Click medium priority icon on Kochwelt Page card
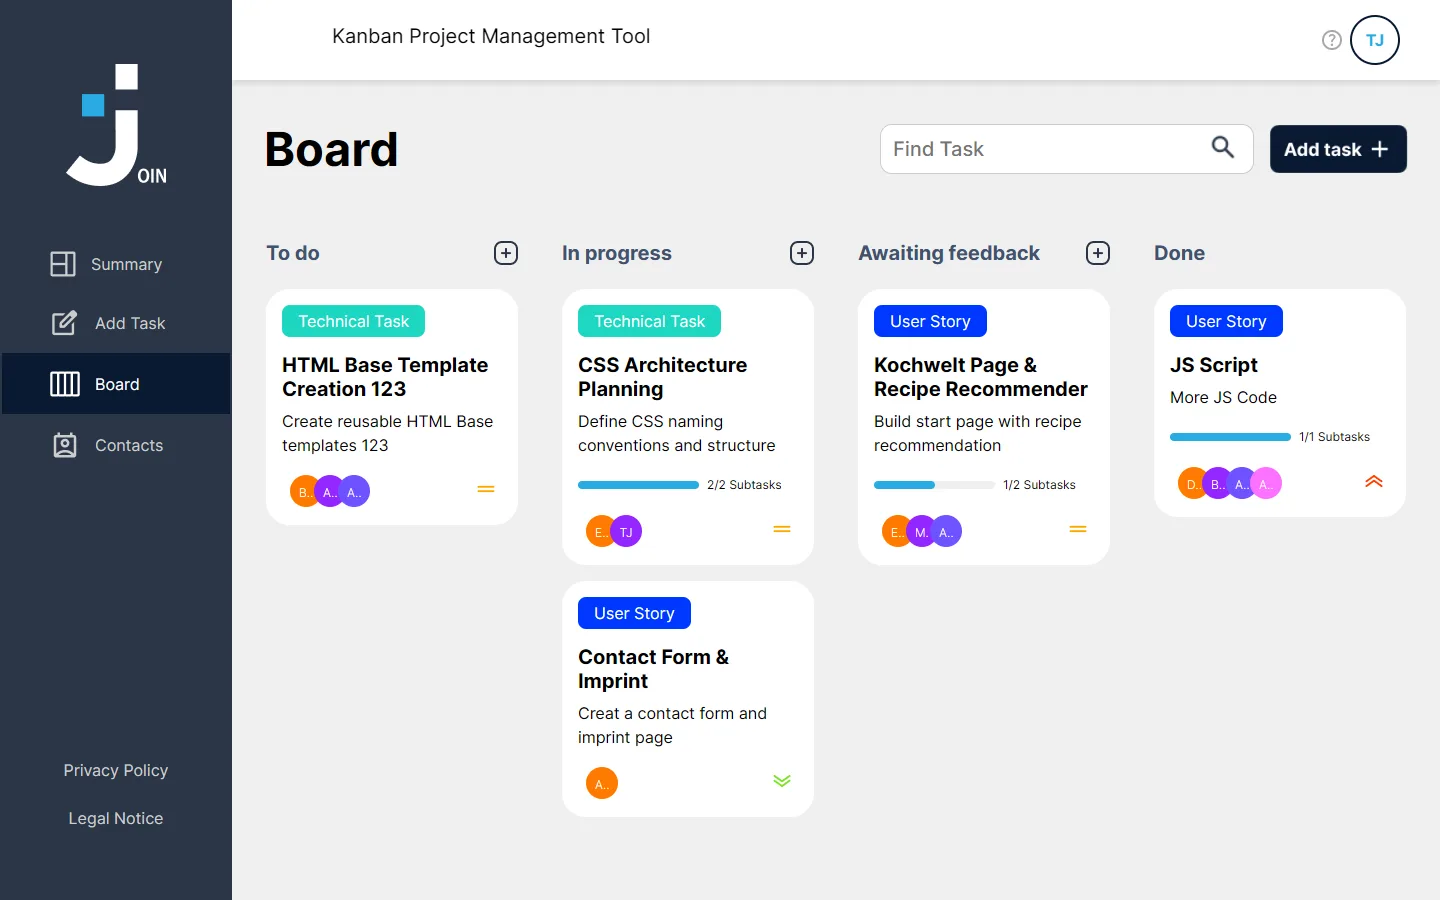The image size is (1440, 900). pyautogui.click(x=1078, y=529)
